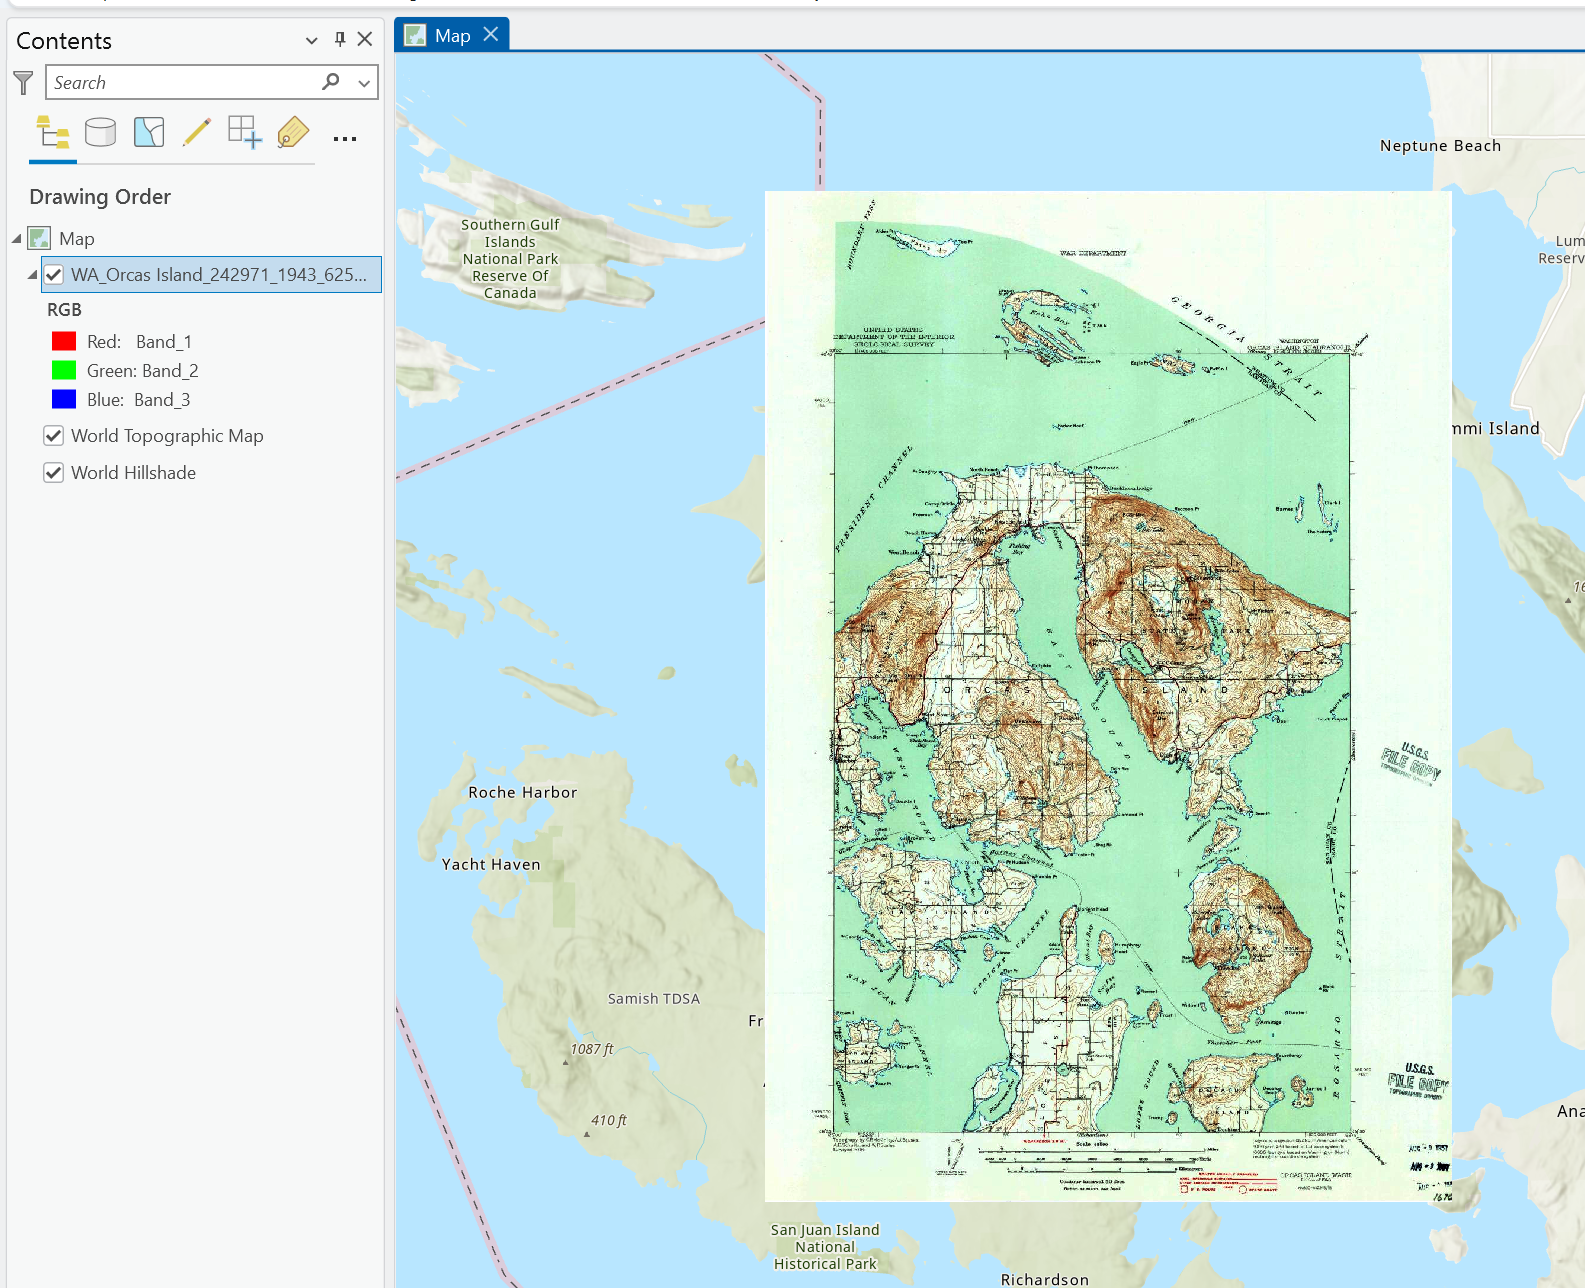Open the List By Editing pencil view

click(197, 132)
